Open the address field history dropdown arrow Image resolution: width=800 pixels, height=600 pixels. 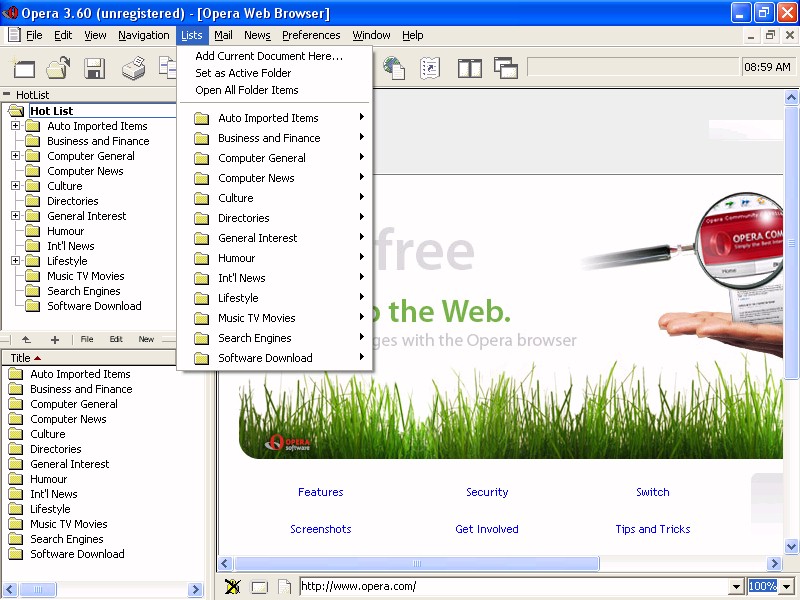(736, 586)
